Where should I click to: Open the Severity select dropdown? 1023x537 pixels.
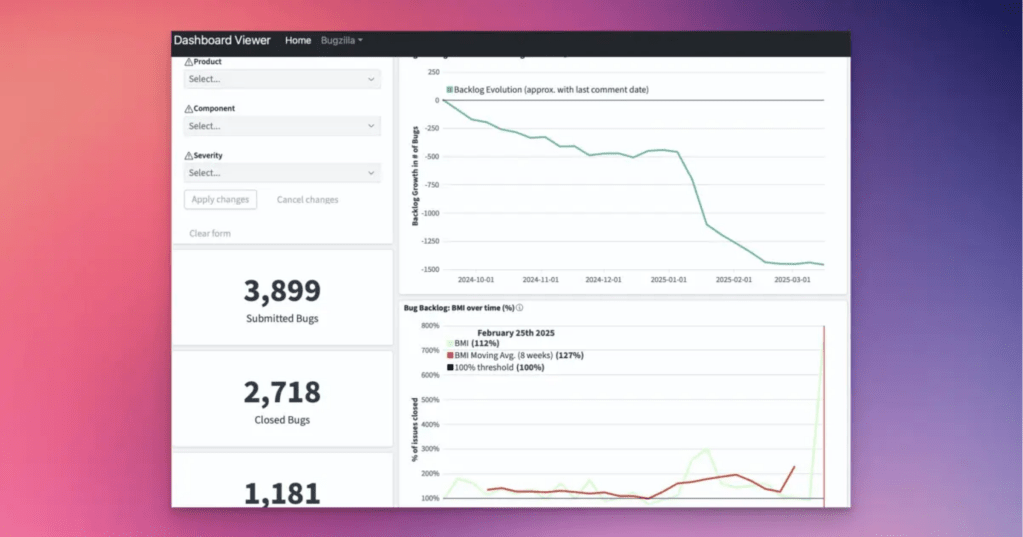pyautogui.click(x=282, y=173)
